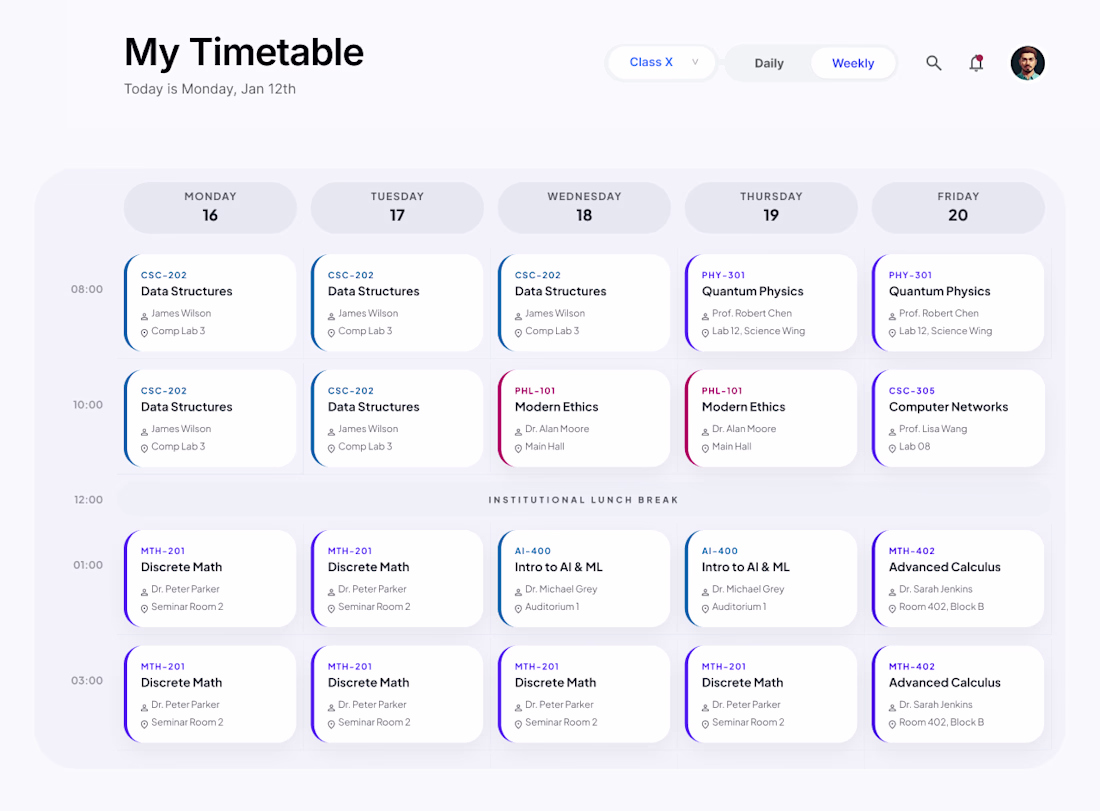Switch to Weekly view
The width and height of the screenshot is (1100, 811).
pos(853,63)
